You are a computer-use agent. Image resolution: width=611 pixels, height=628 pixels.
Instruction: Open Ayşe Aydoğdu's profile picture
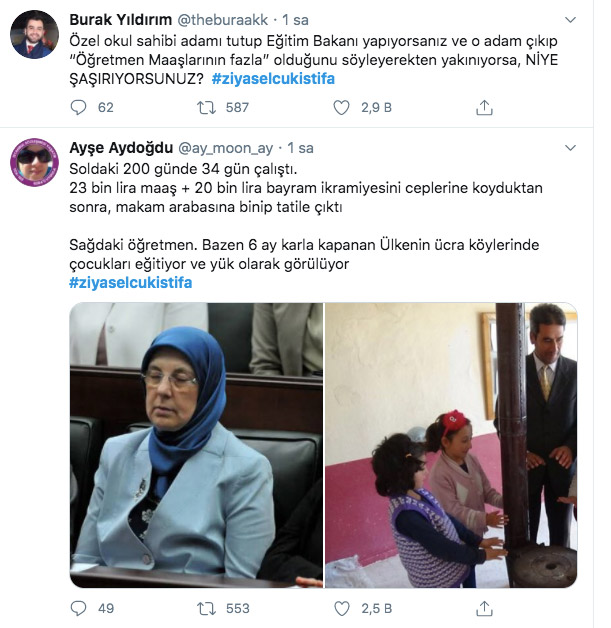coord(34,162)
